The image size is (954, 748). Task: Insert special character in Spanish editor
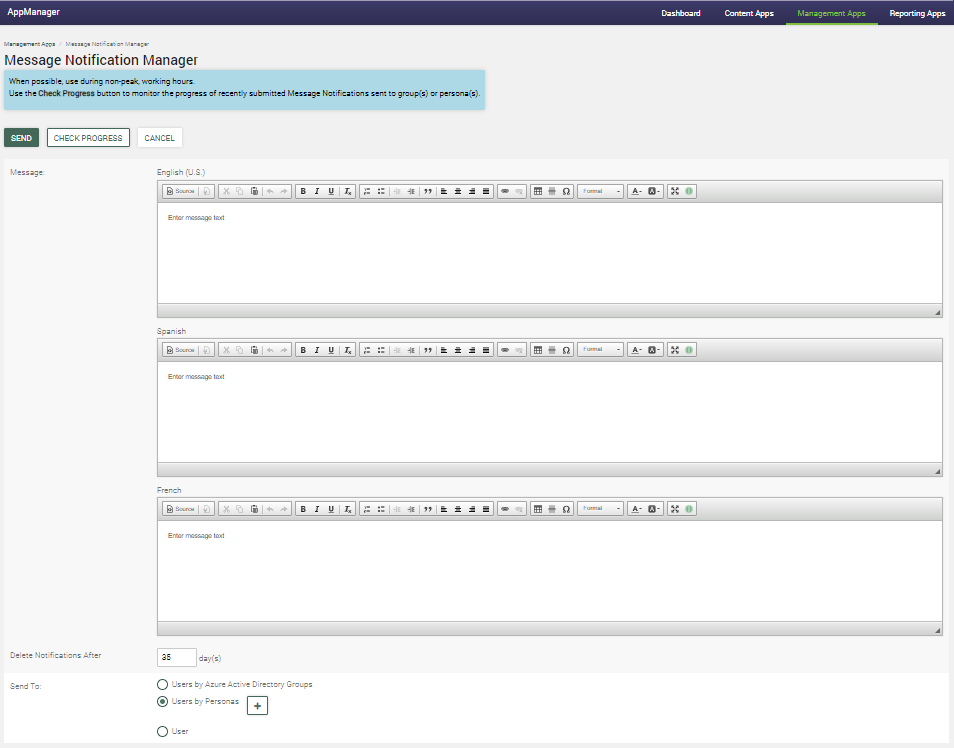566,350
